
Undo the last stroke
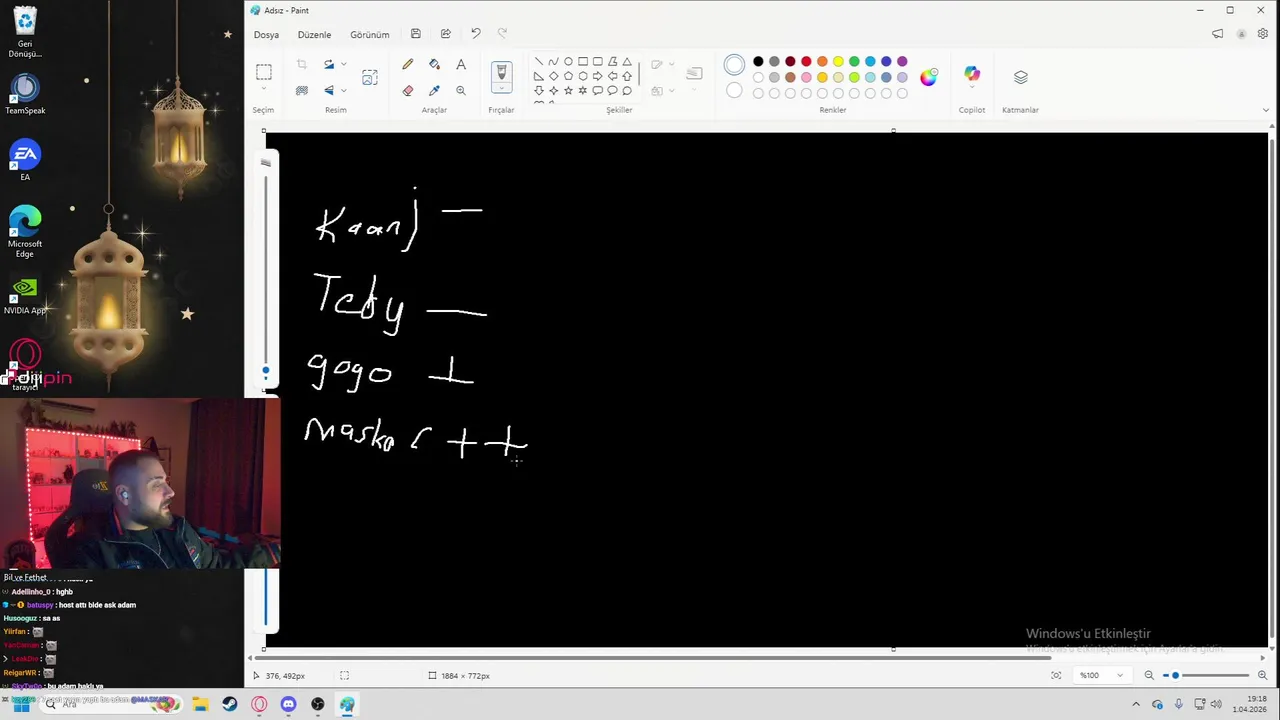pyautogui.click(x=475, y=34)
